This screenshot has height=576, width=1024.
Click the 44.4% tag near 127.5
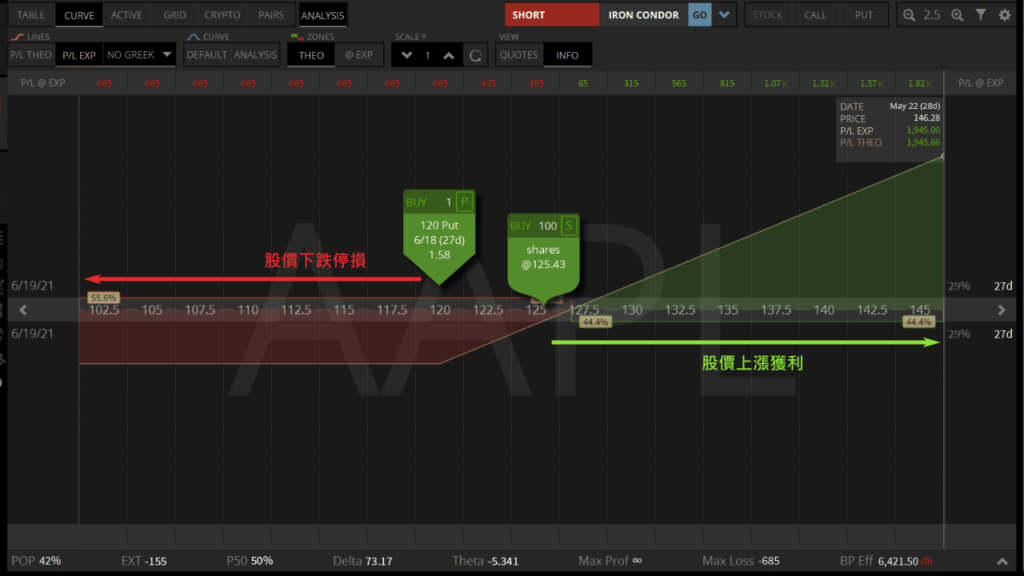point(595,322)
